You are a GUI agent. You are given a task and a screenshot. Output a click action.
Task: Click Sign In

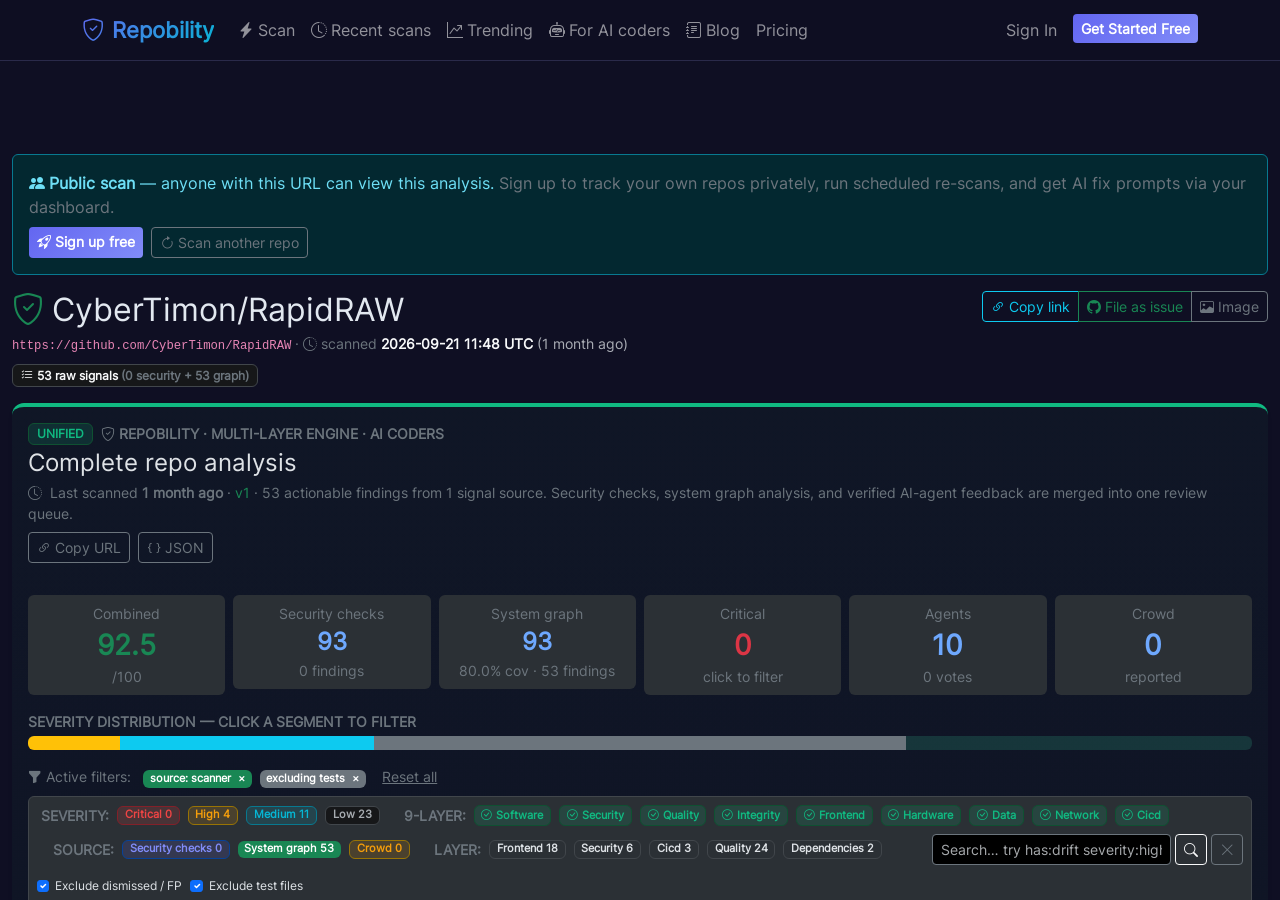coord(1031,30)
